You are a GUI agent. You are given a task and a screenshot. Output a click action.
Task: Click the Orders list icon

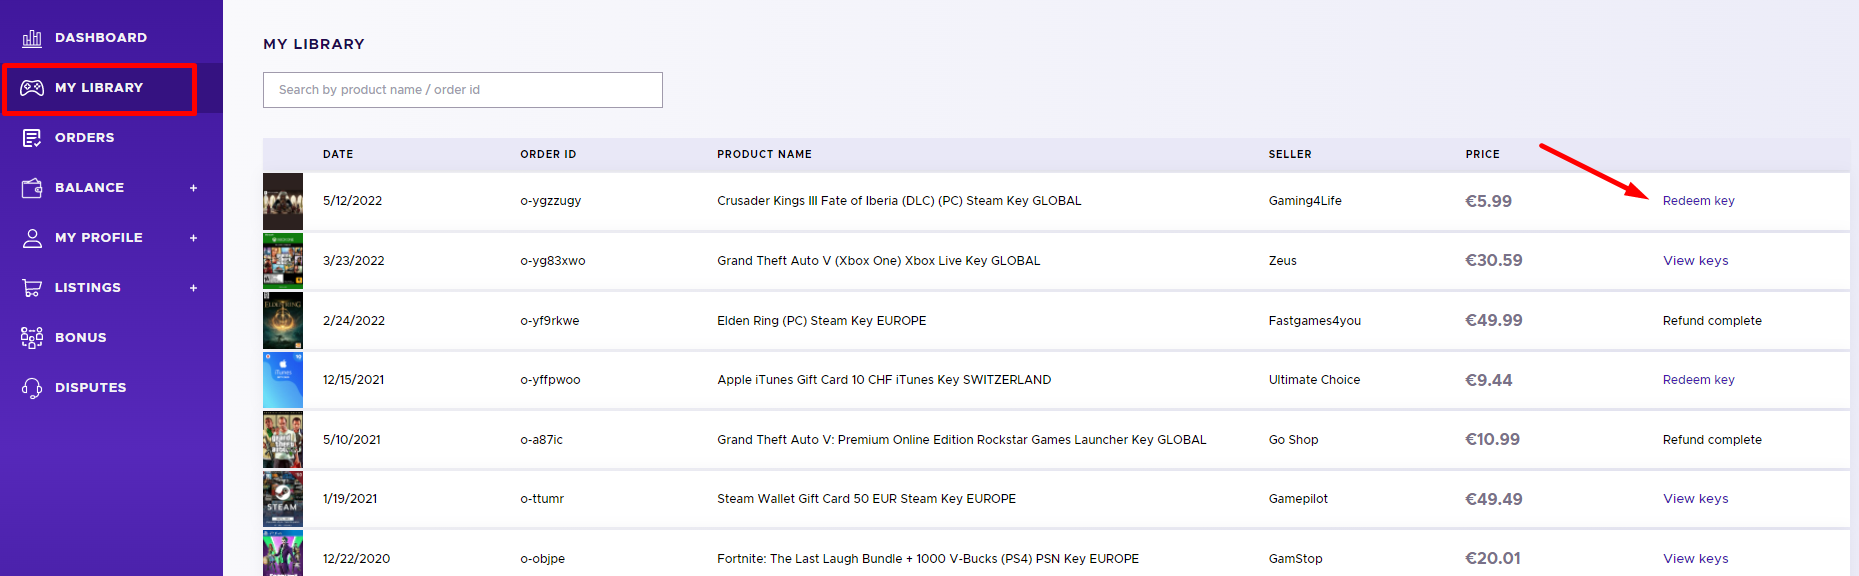(32, 138)
